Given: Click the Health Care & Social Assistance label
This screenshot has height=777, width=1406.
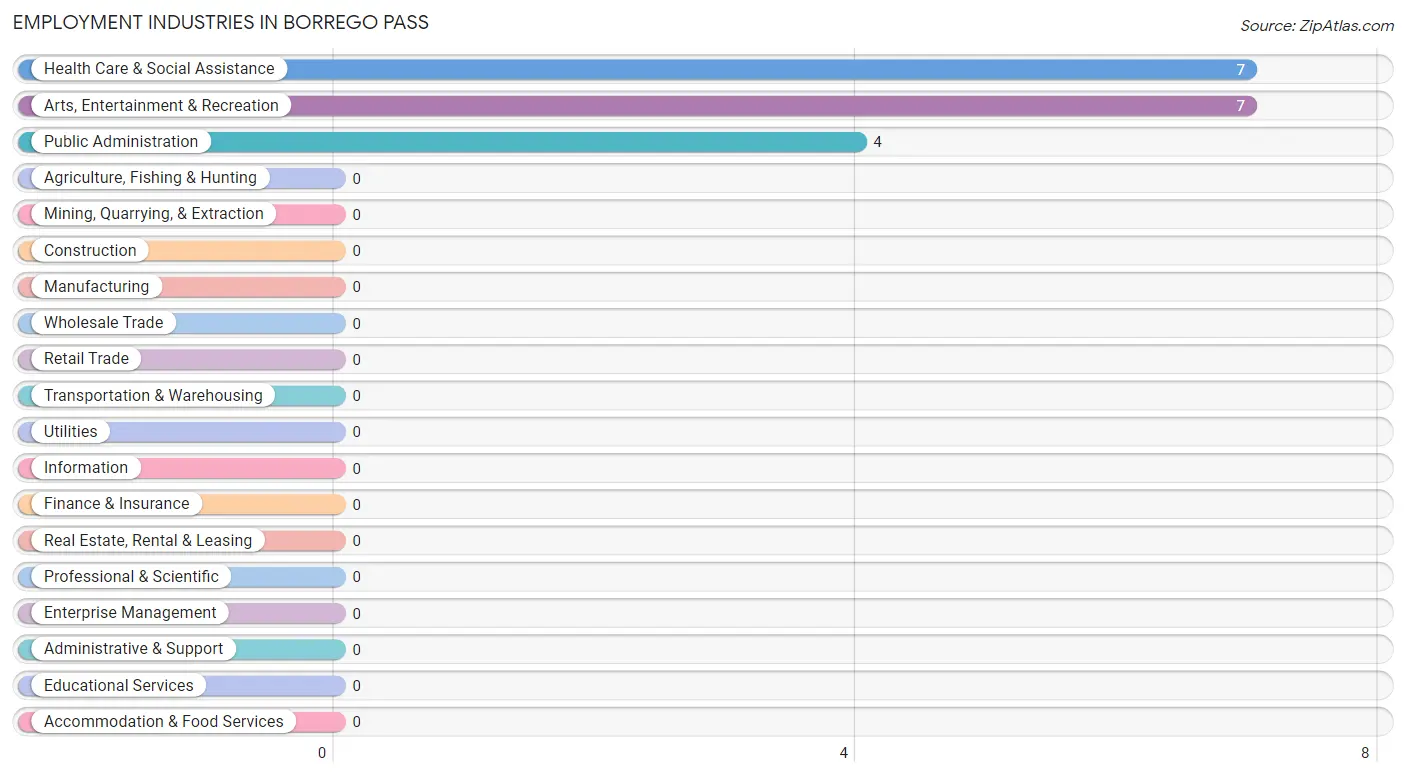Looking at the screenshot, I should [159, 69].
